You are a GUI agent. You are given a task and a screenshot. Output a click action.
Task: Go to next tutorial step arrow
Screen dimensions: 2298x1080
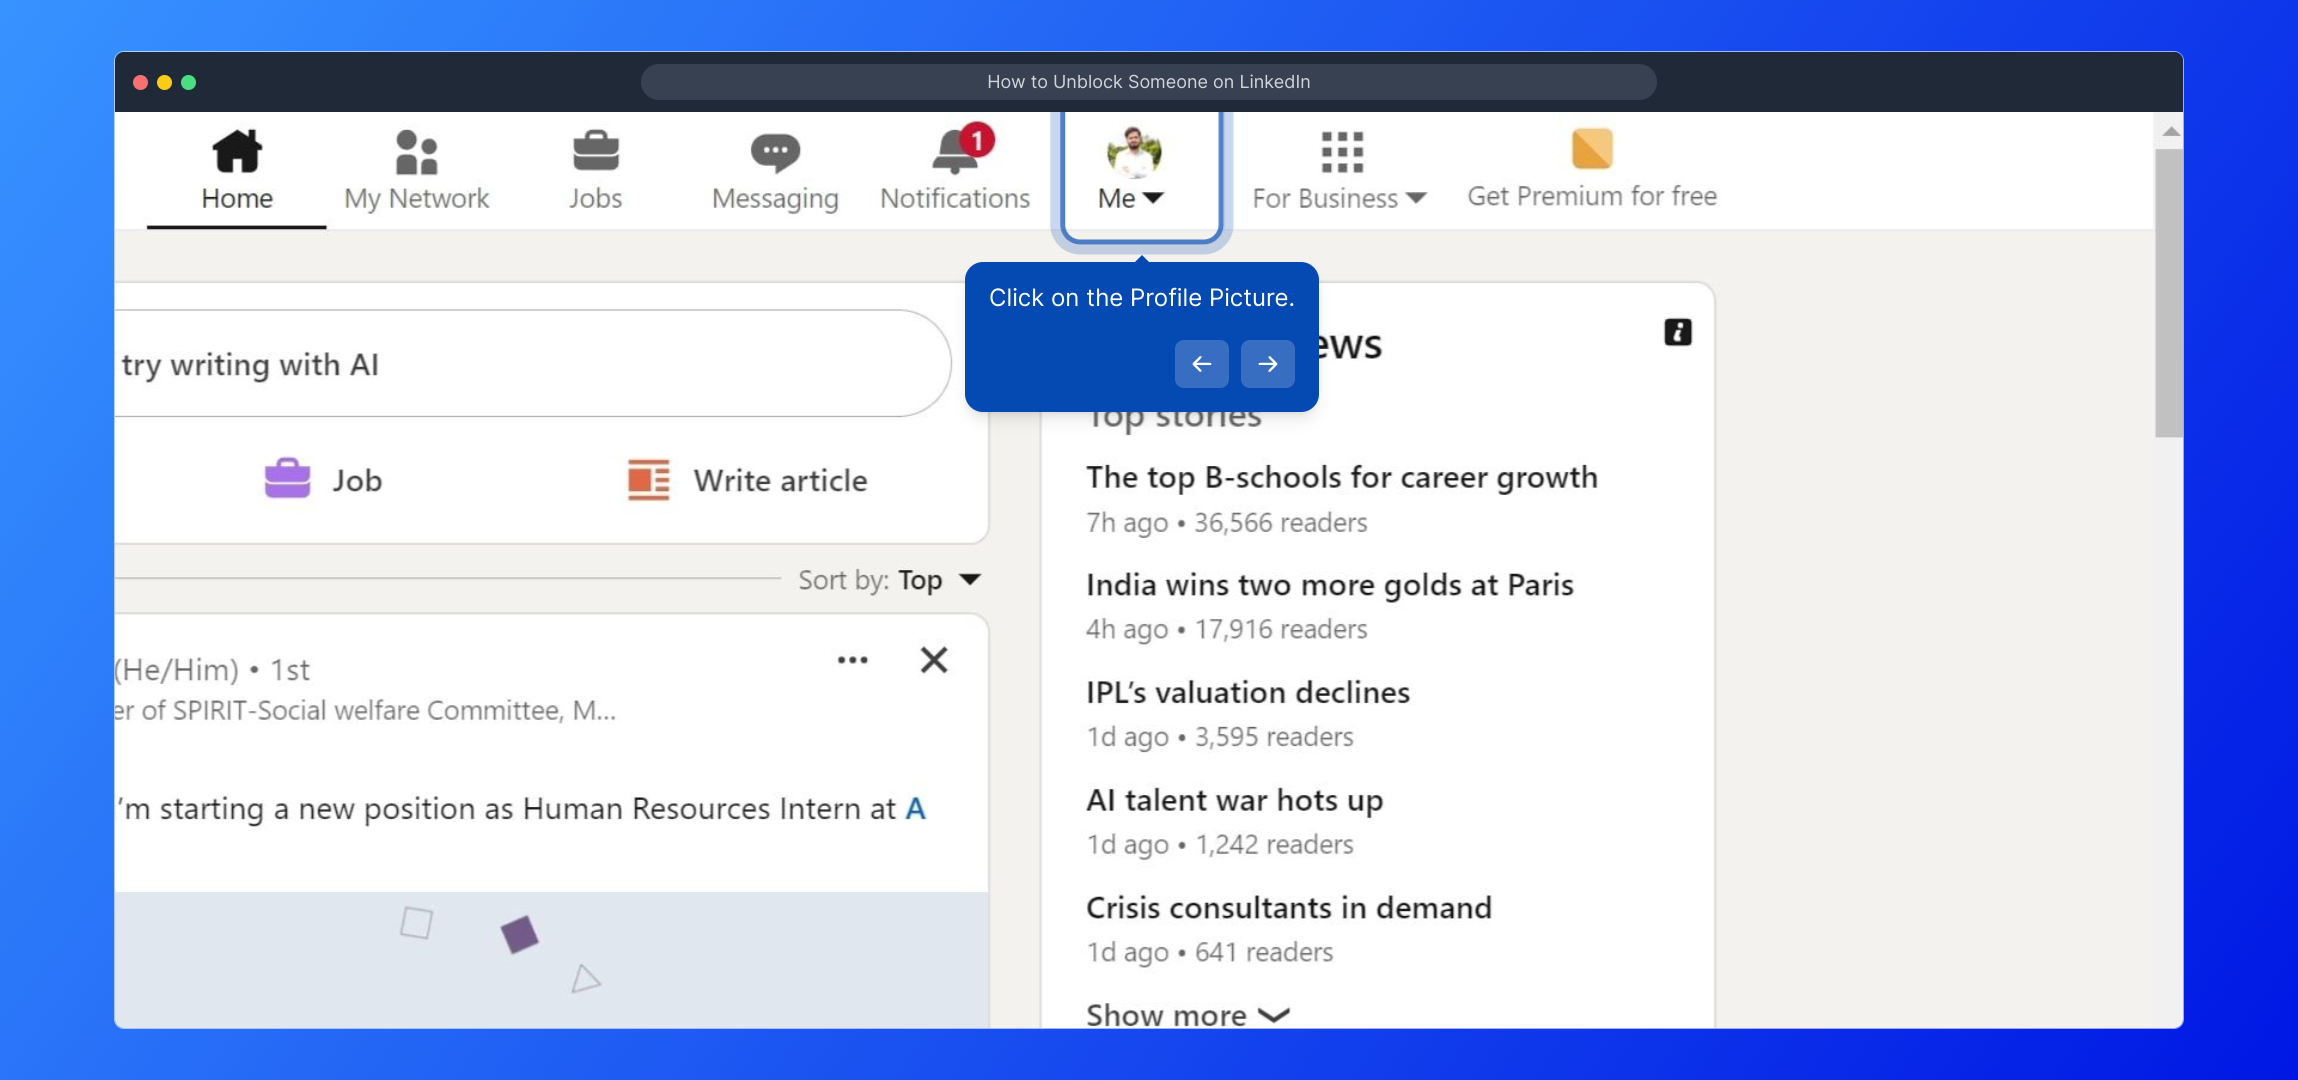(x=1267, y=364)
